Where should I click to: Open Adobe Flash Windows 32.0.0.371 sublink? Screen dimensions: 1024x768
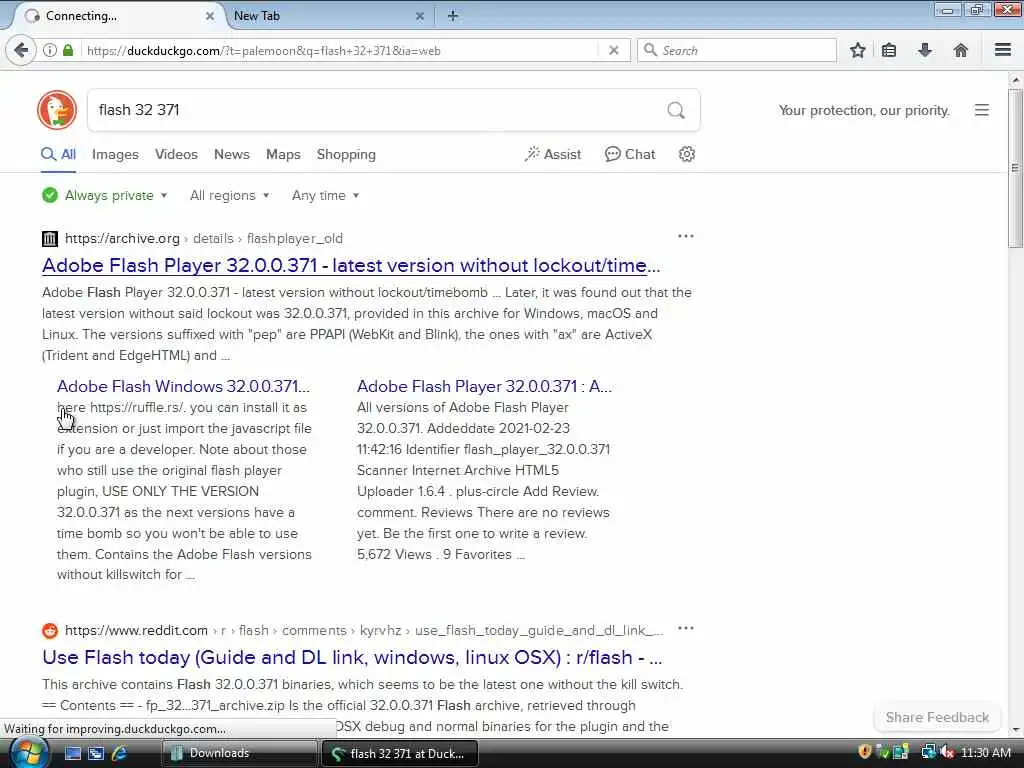pyautogui.click(x=184, y=386)
